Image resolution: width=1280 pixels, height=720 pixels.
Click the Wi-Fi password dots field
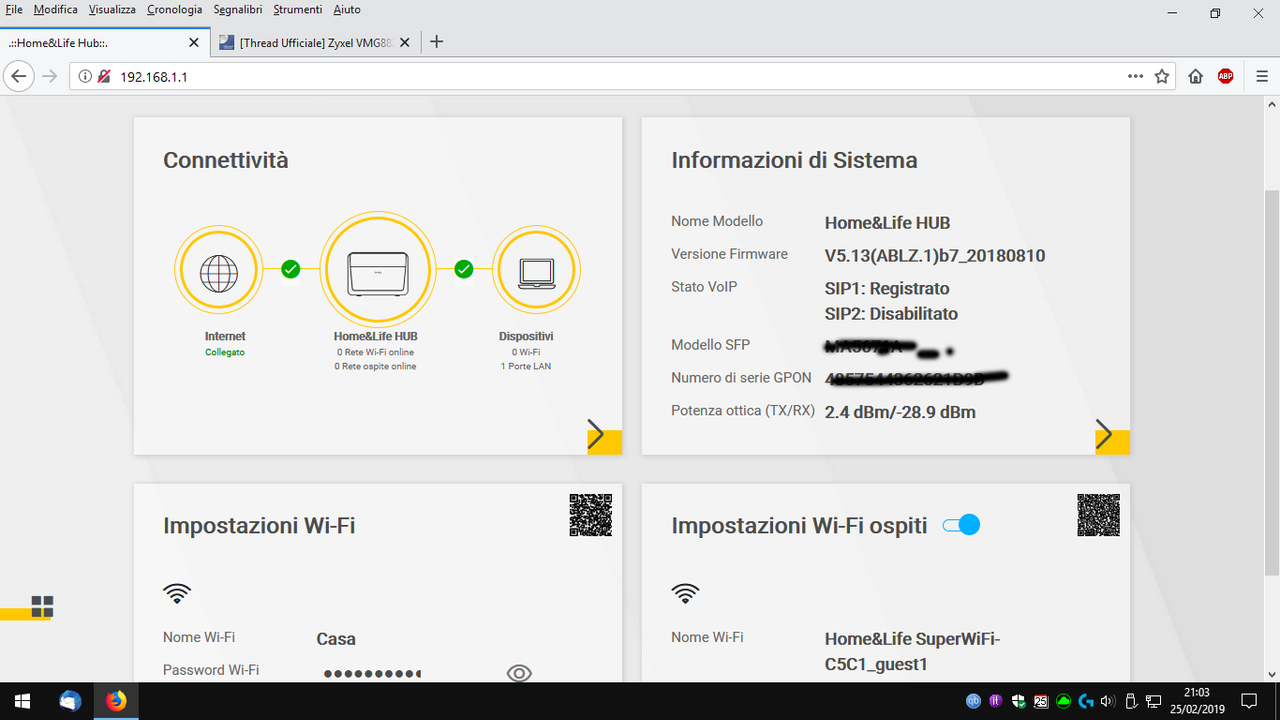[x=372, y=673]
